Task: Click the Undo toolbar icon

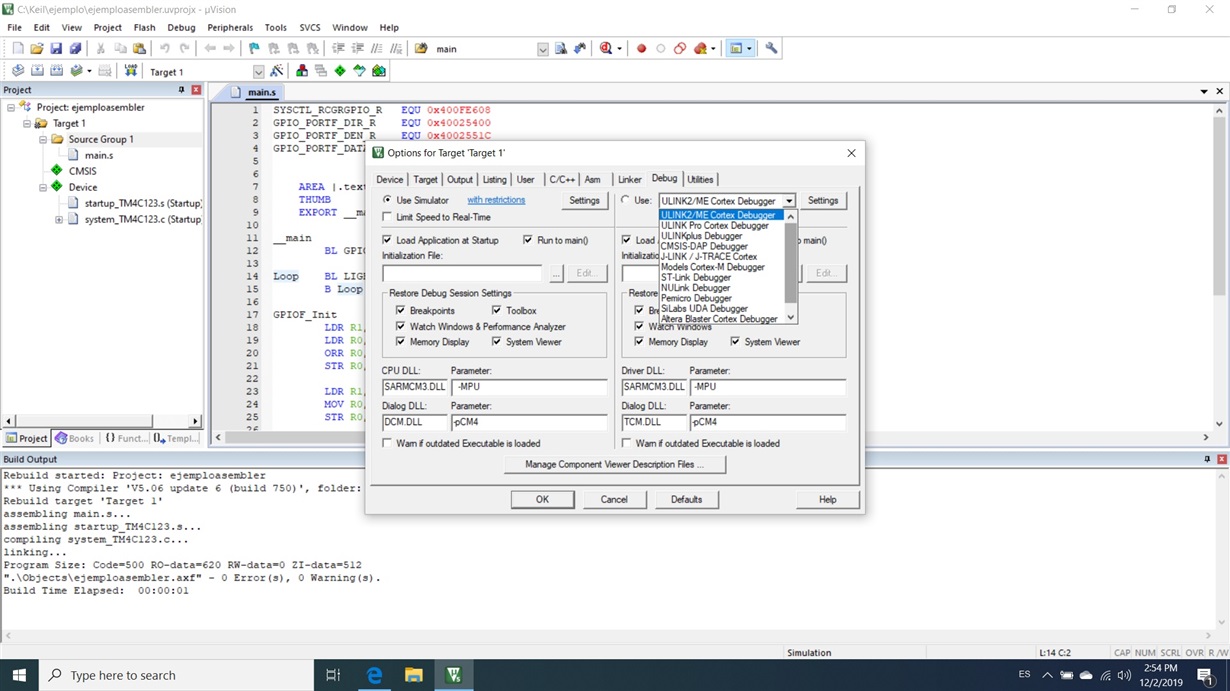Action: pyautogui.click(x=165, y=48)
